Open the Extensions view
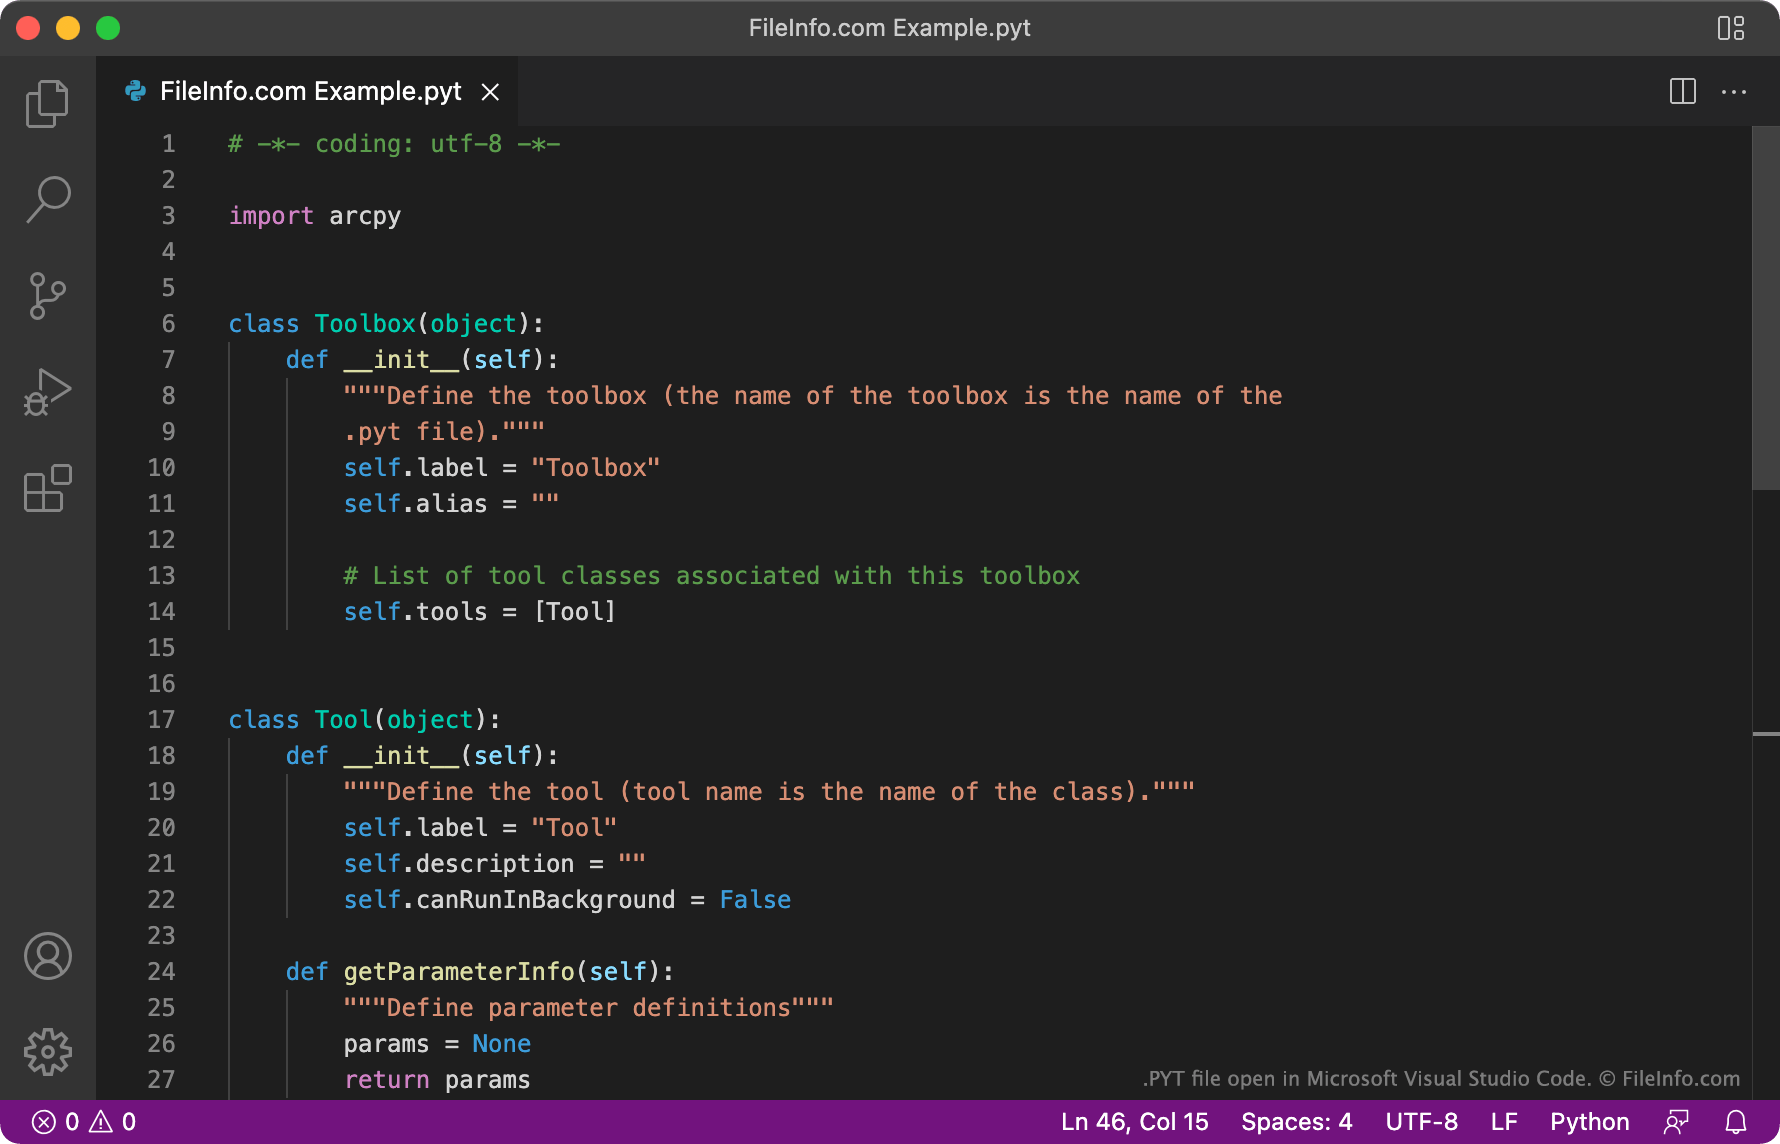This screenshot has height=1144, width=1780. (47, 489)
